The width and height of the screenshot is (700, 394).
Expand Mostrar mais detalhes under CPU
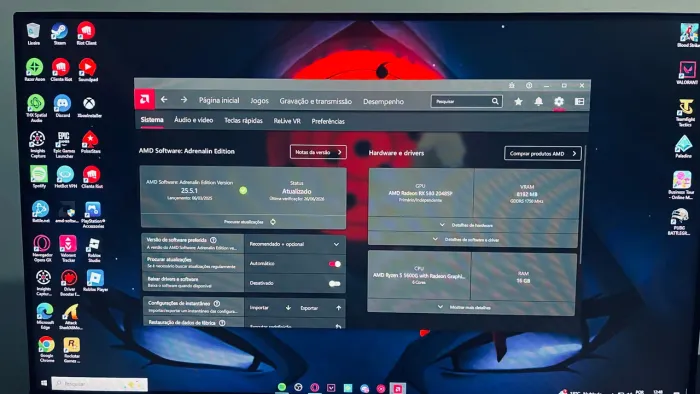[464, 307]
